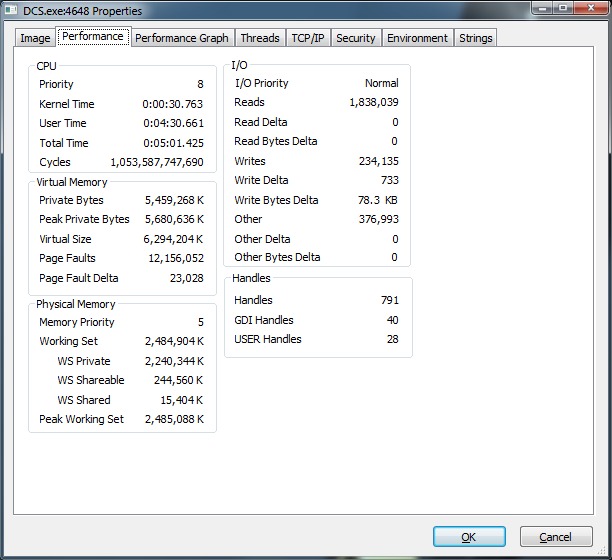Viewport: 612px width, 560px height.
Task: Click Other value 376,993
Action: click(379, 219)
